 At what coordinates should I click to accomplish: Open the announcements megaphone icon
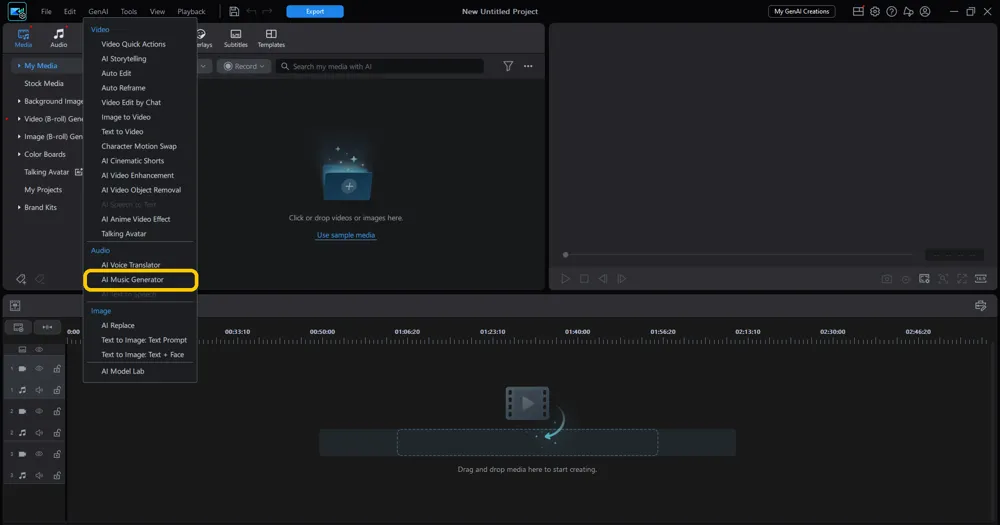tap(908, 11)
